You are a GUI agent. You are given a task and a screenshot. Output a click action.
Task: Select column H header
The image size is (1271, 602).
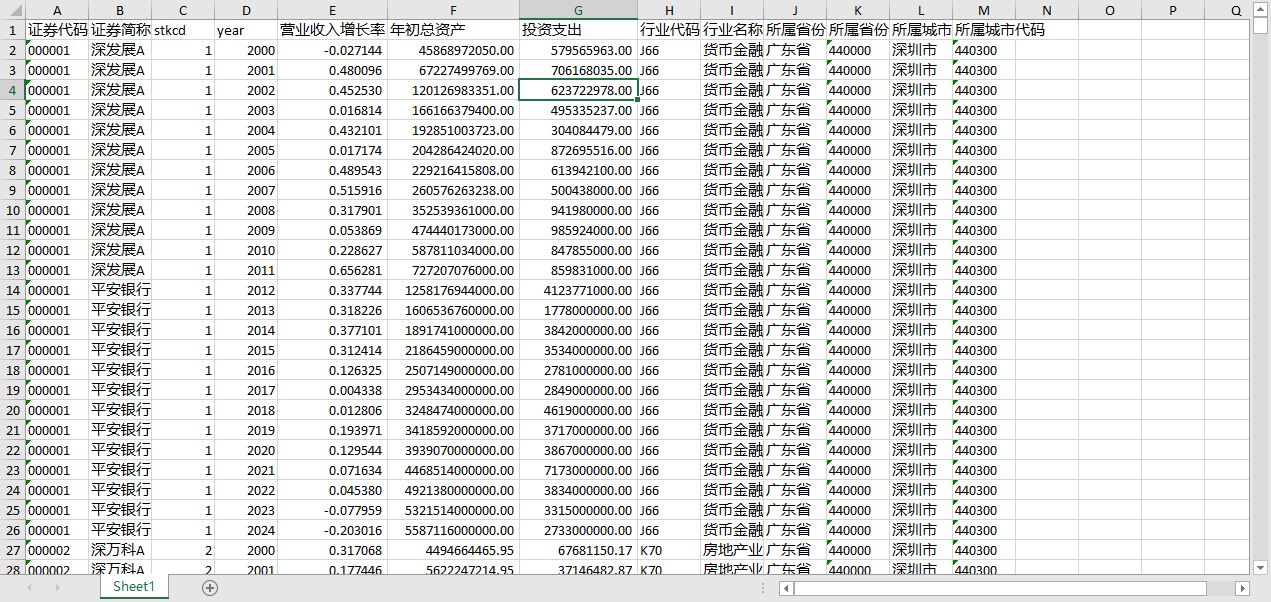pos(669,10)
